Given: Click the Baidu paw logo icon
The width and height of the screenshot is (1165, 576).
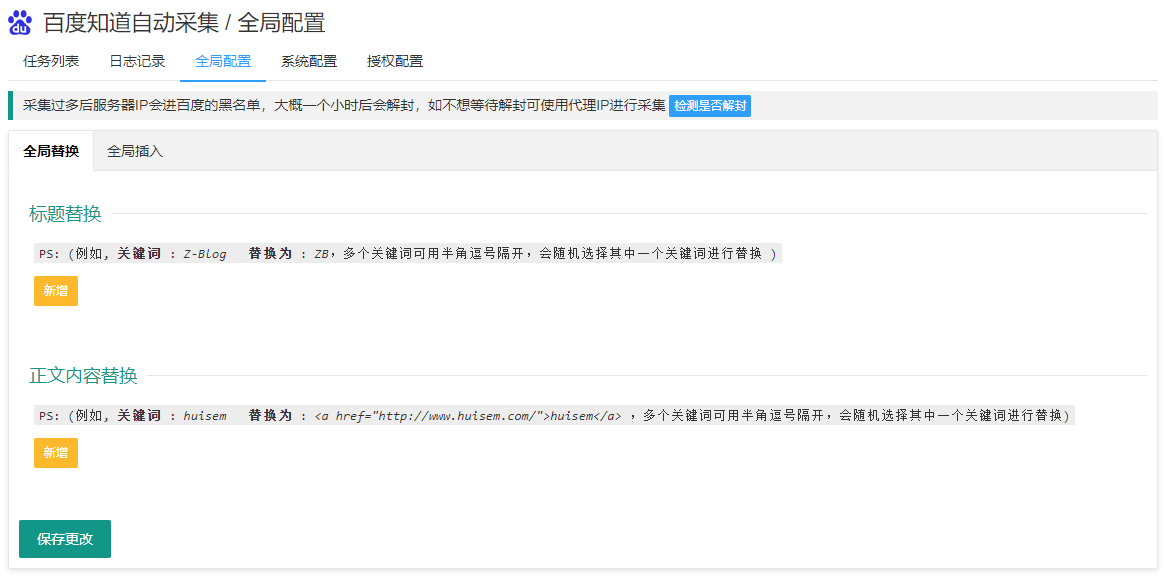Looking at the screenshot, I should point(20,23).
